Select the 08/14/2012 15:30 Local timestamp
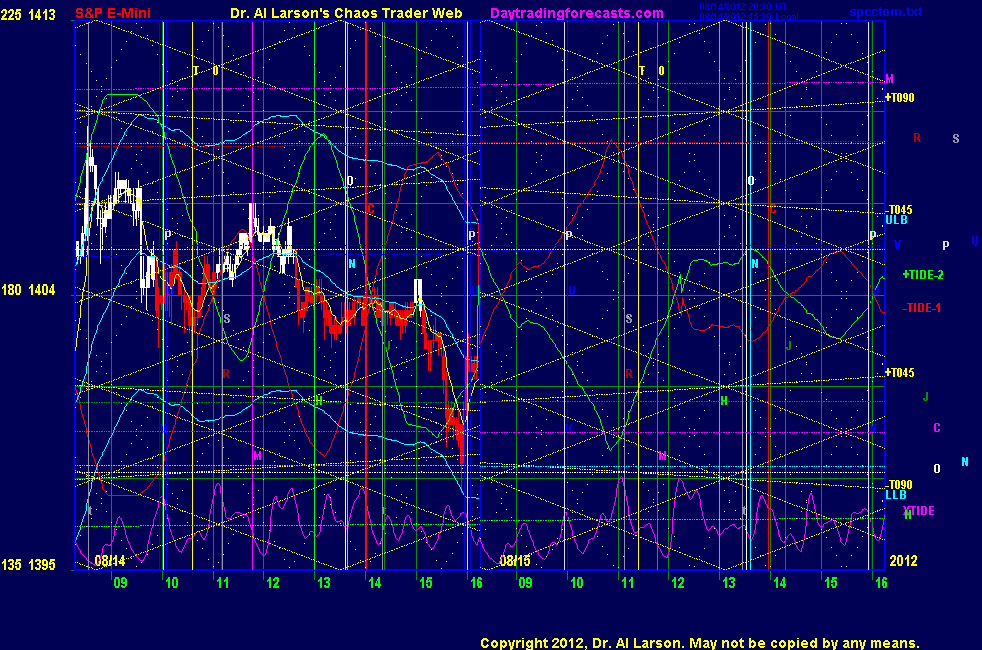The width and height of the screenshot is (982, 650). [x=748, y=16]
